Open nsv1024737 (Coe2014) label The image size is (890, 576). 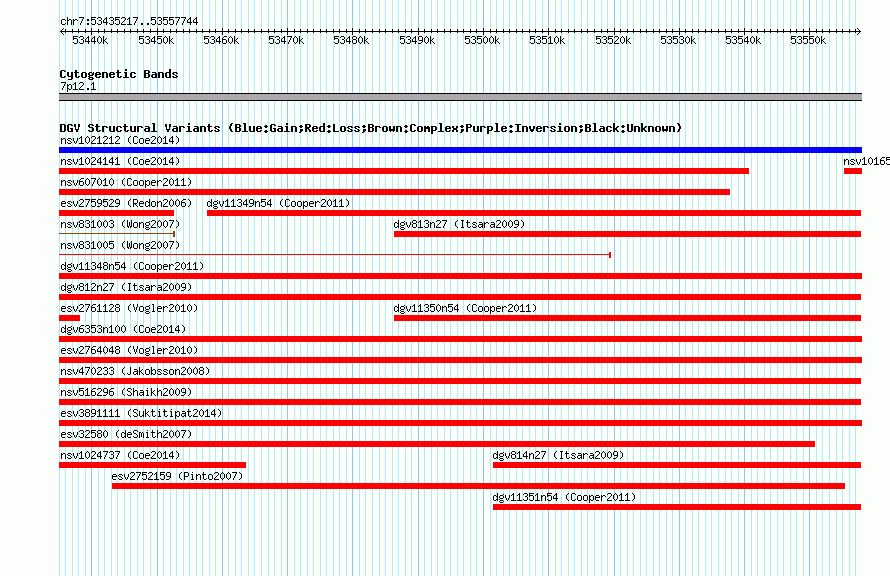(x=120, y=455)
